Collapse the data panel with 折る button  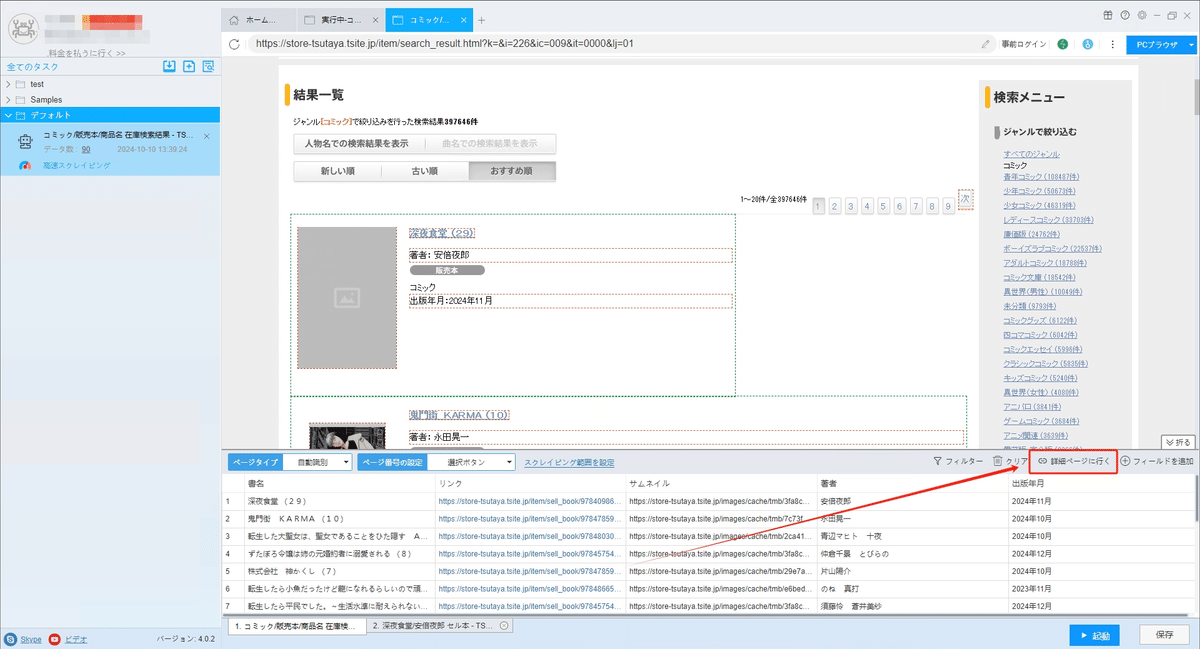1179,442
